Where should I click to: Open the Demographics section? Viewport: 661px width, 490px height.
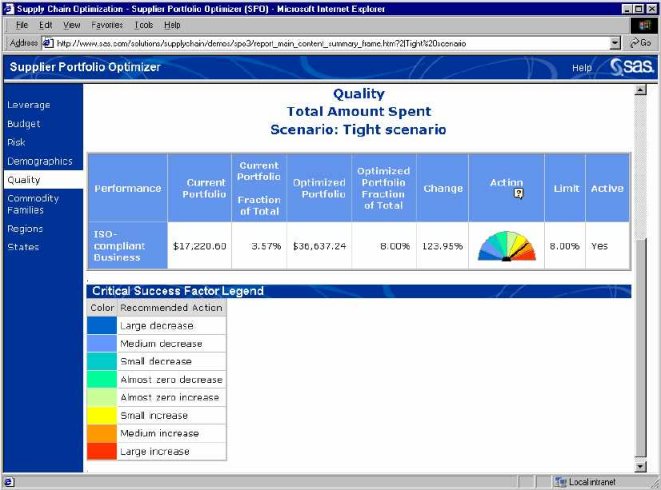[40, 161]
